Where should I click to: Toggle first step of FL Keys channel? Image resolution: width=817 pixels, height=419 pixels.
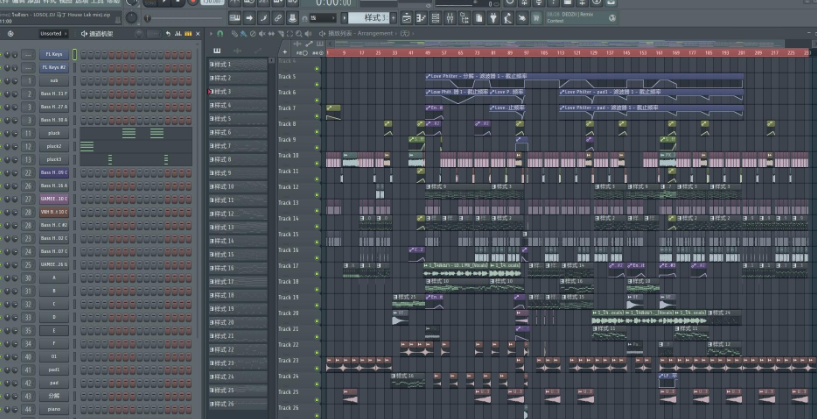[84, 54]
